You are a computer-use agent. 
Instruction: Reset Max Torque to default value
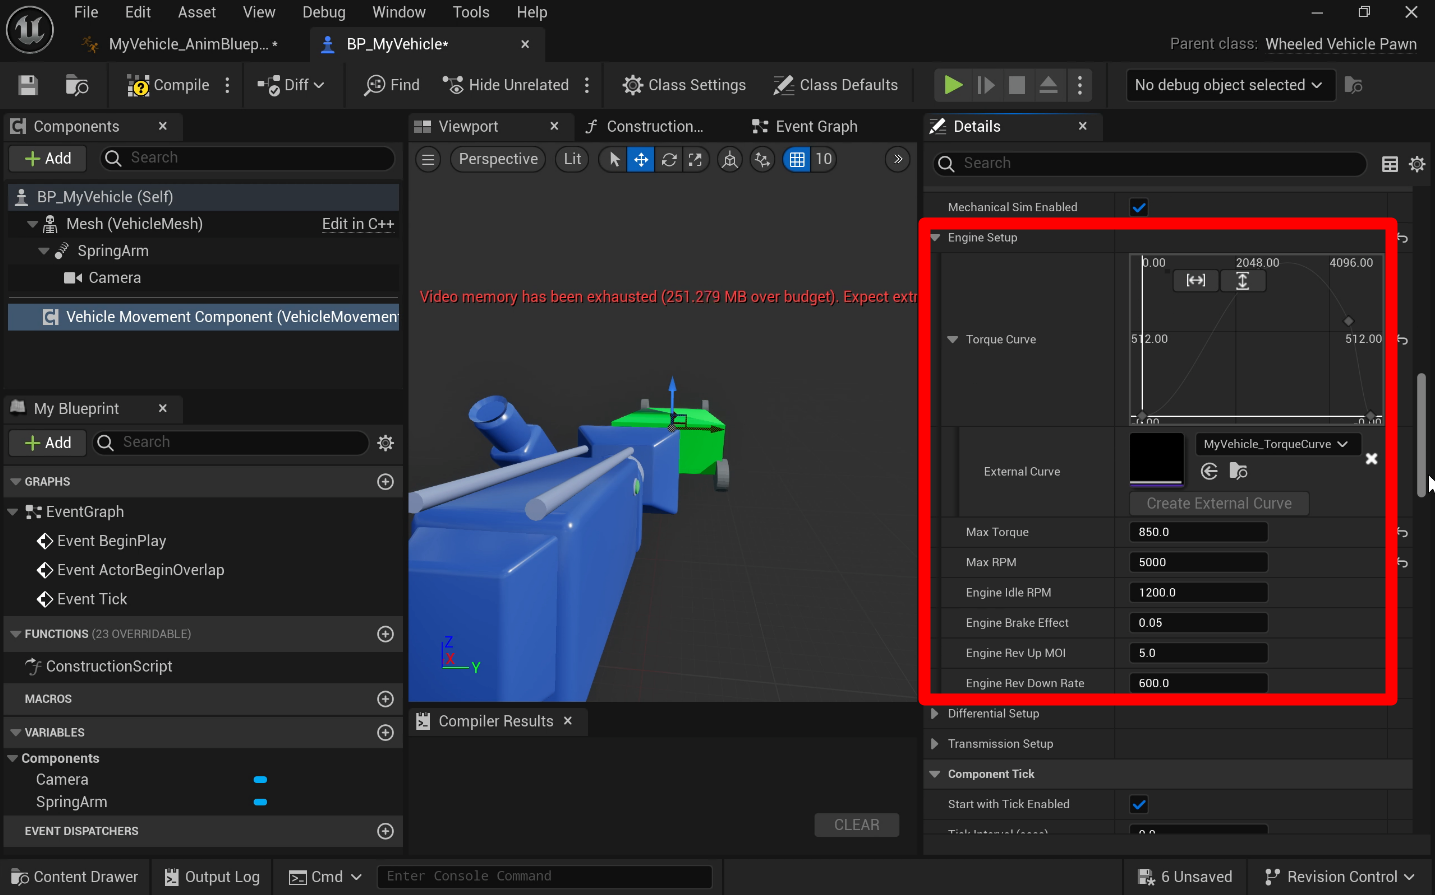[1402, 532]
